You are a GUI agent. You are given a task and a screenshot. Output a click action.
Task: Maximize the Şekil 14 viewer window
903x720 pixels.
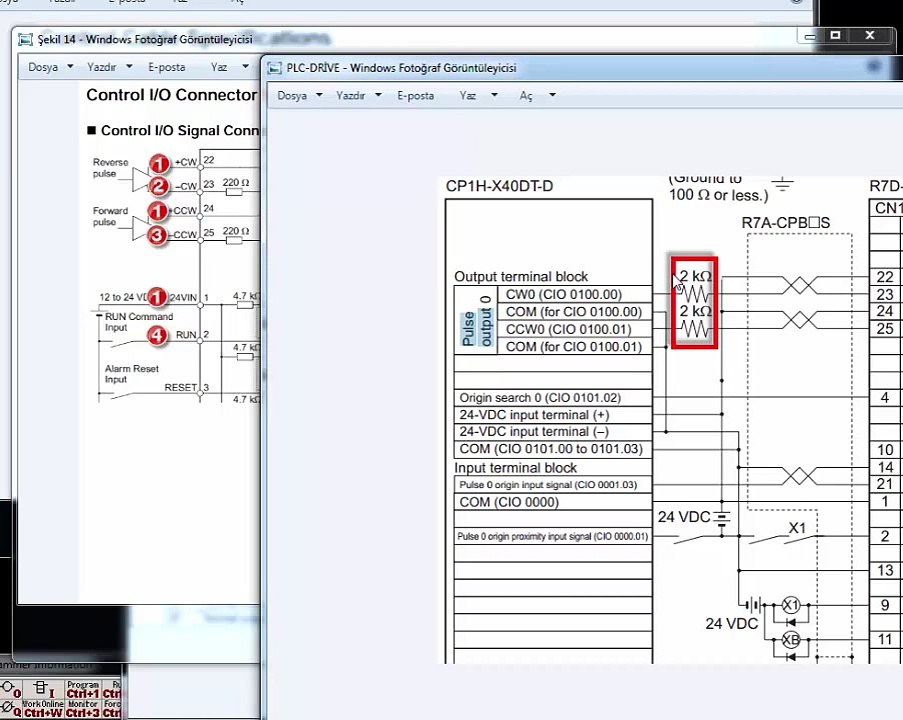(836, 36)
